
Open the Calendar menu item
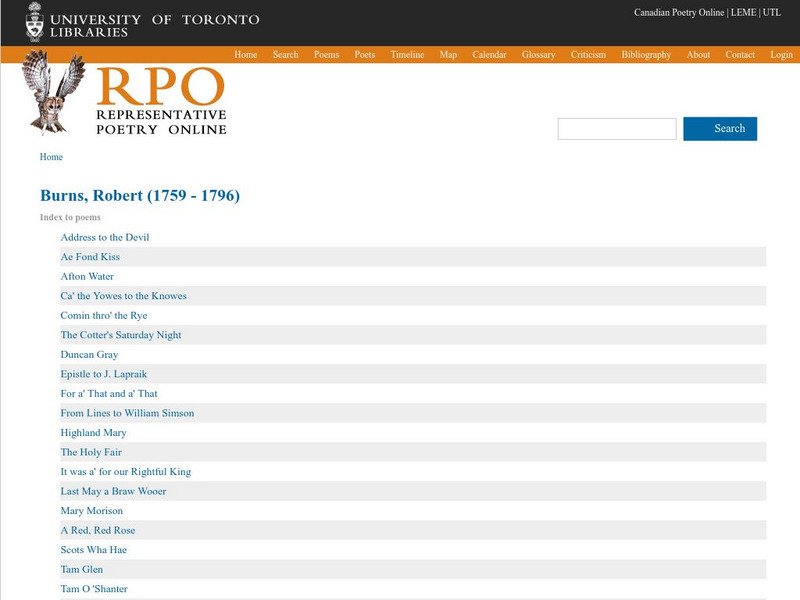(489, 55)
